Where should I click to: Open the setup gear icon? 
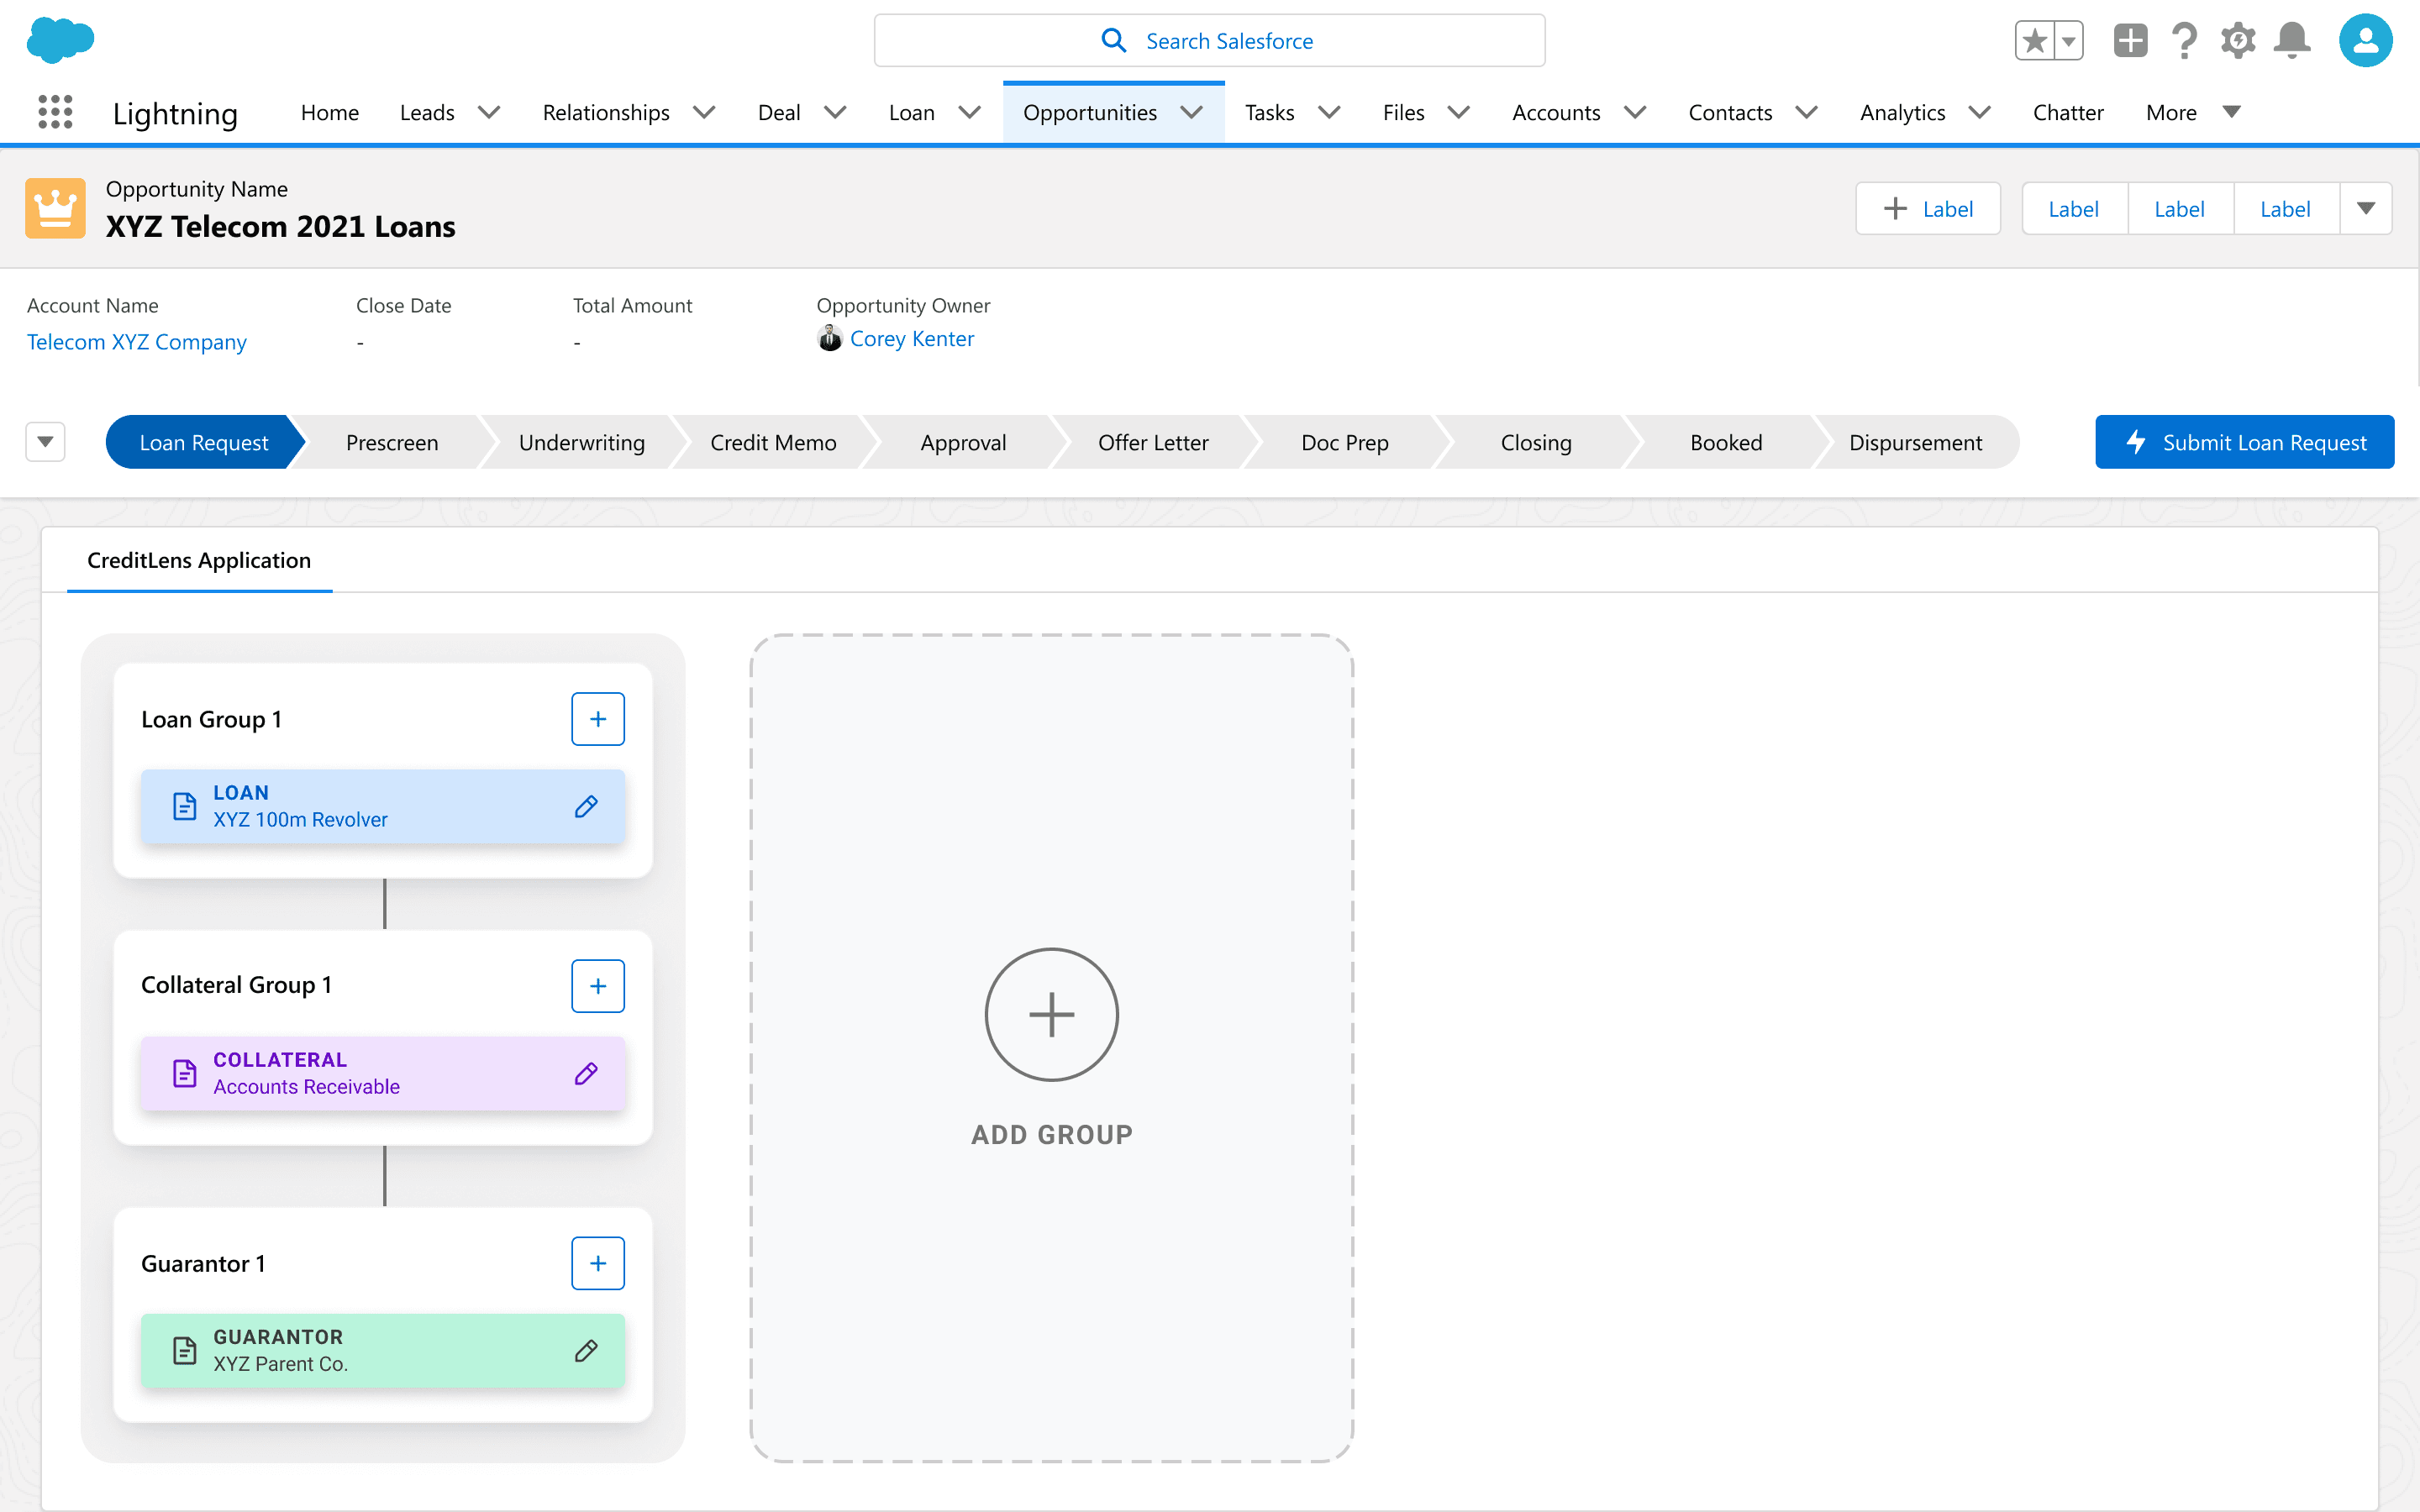[2238, 41]
